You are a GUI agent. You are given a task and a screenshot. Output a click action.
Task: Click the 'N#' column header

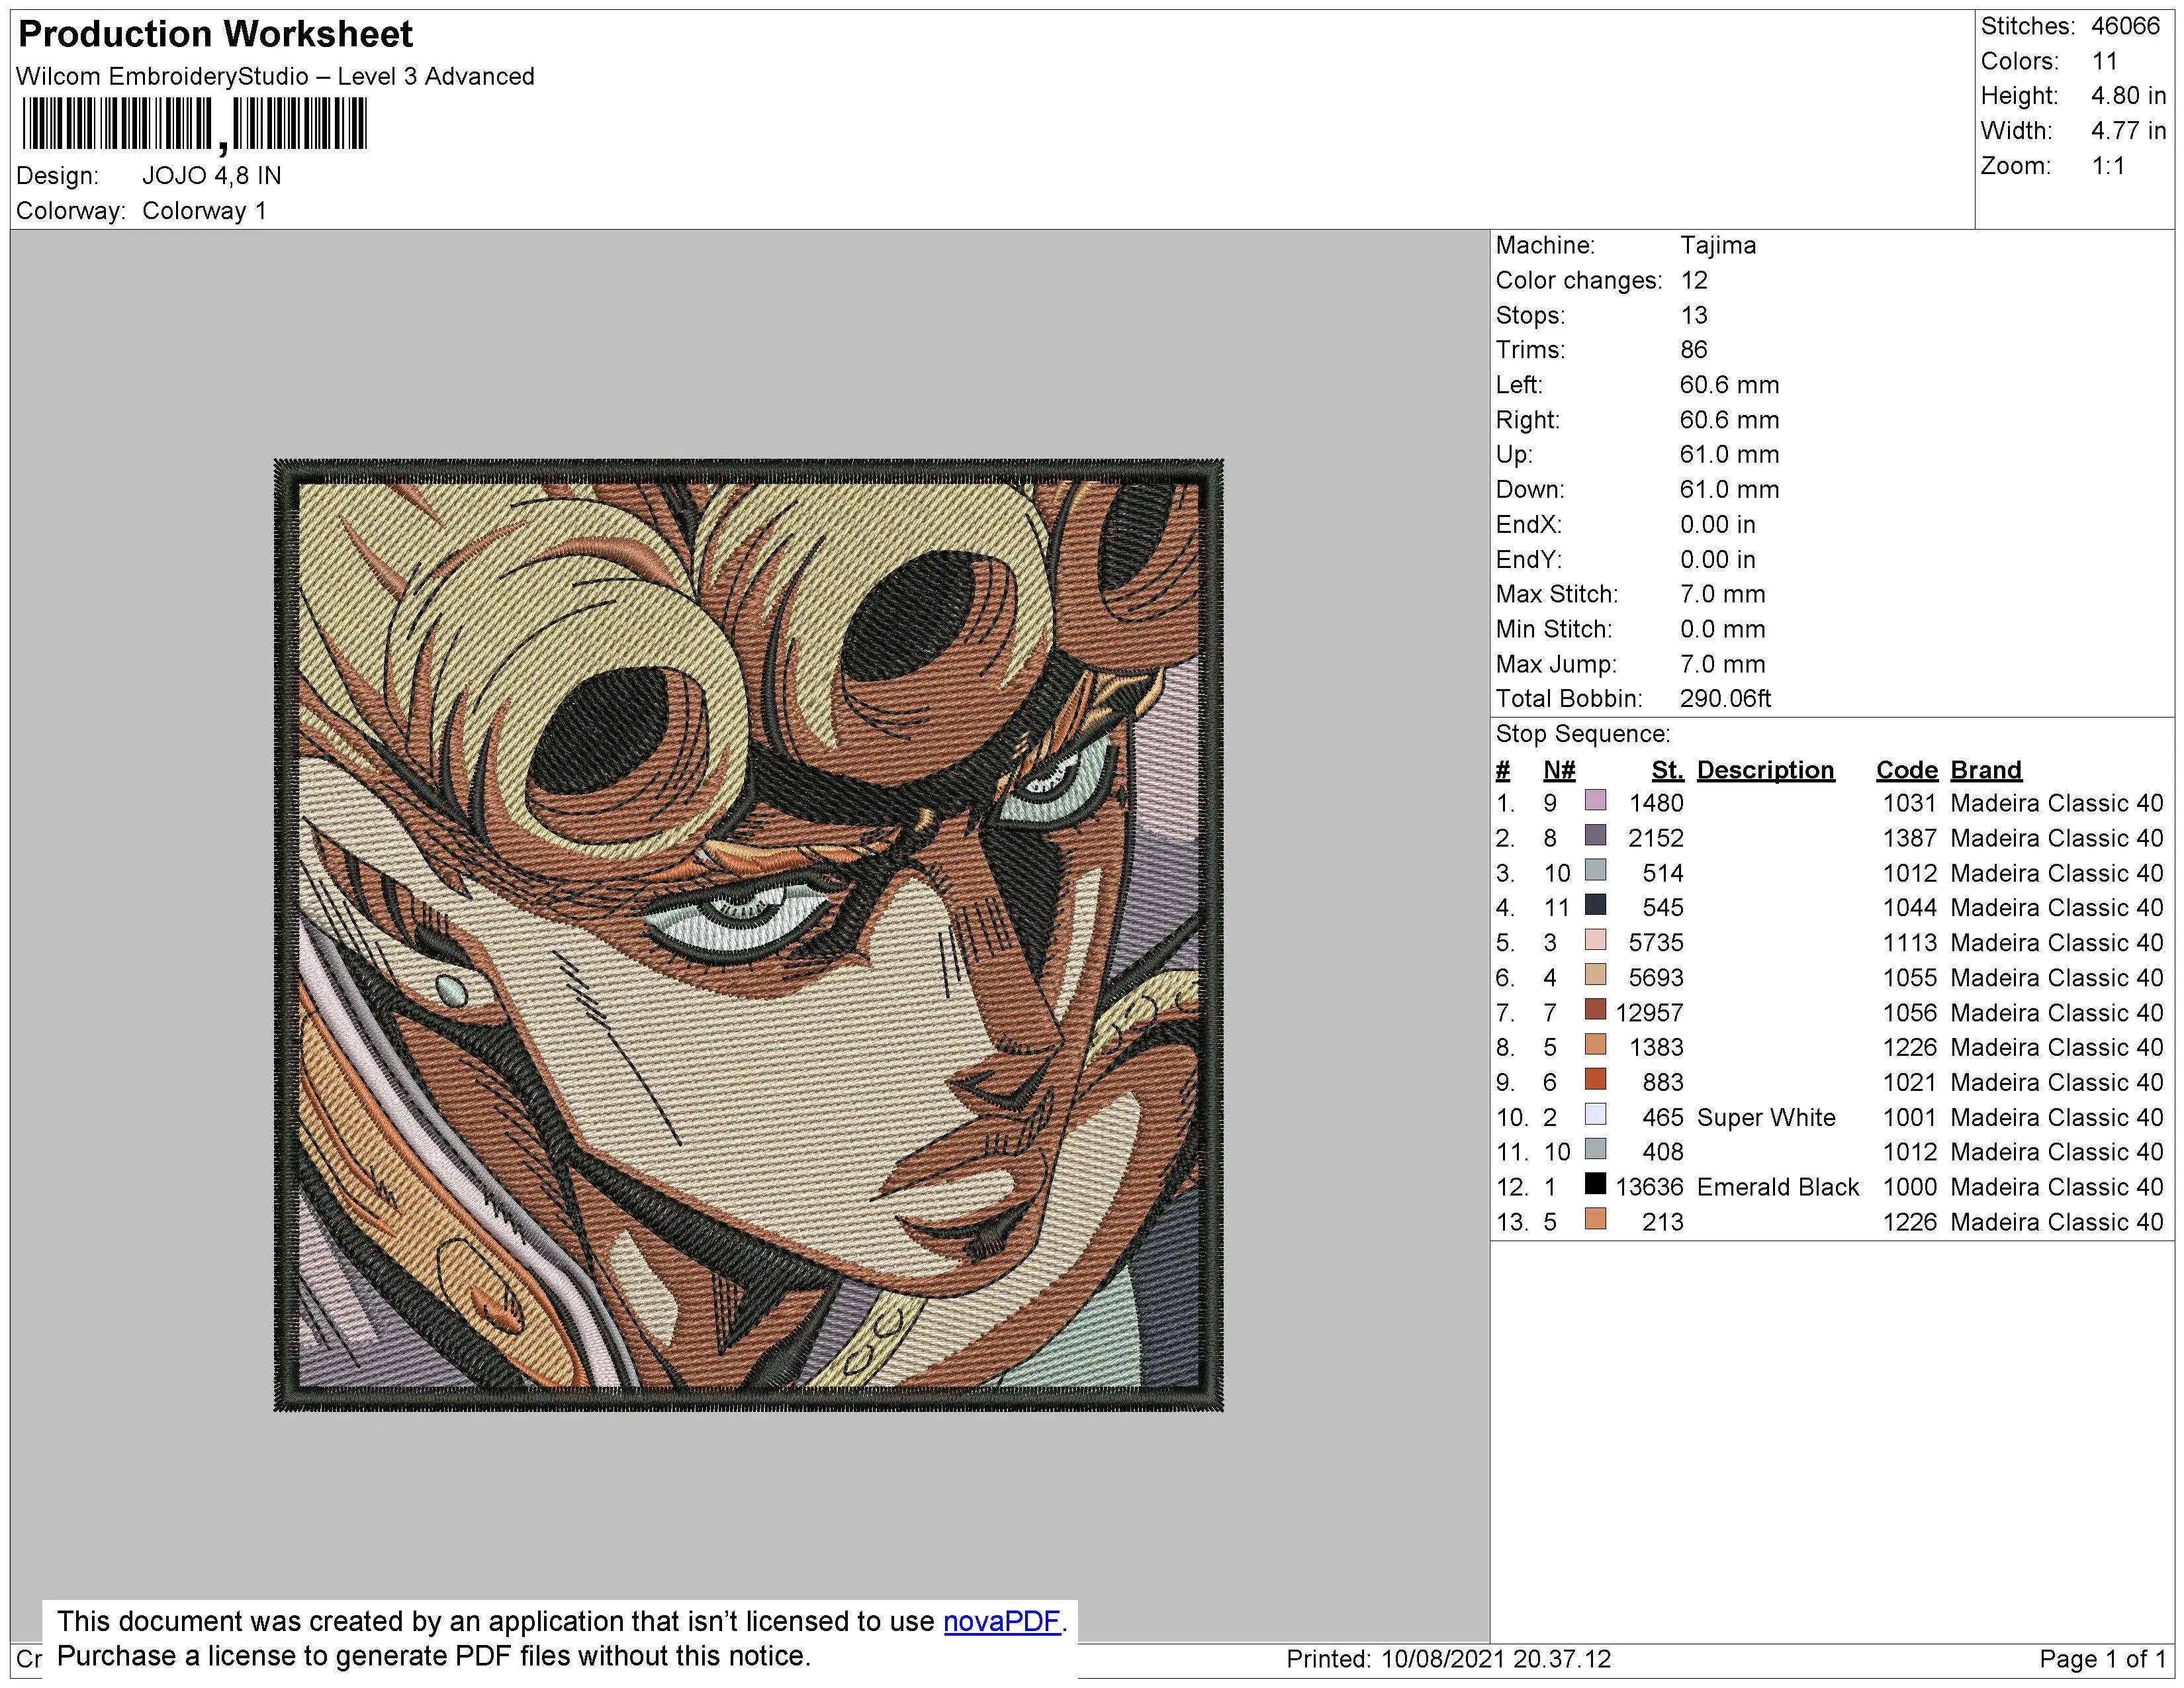1558,770
